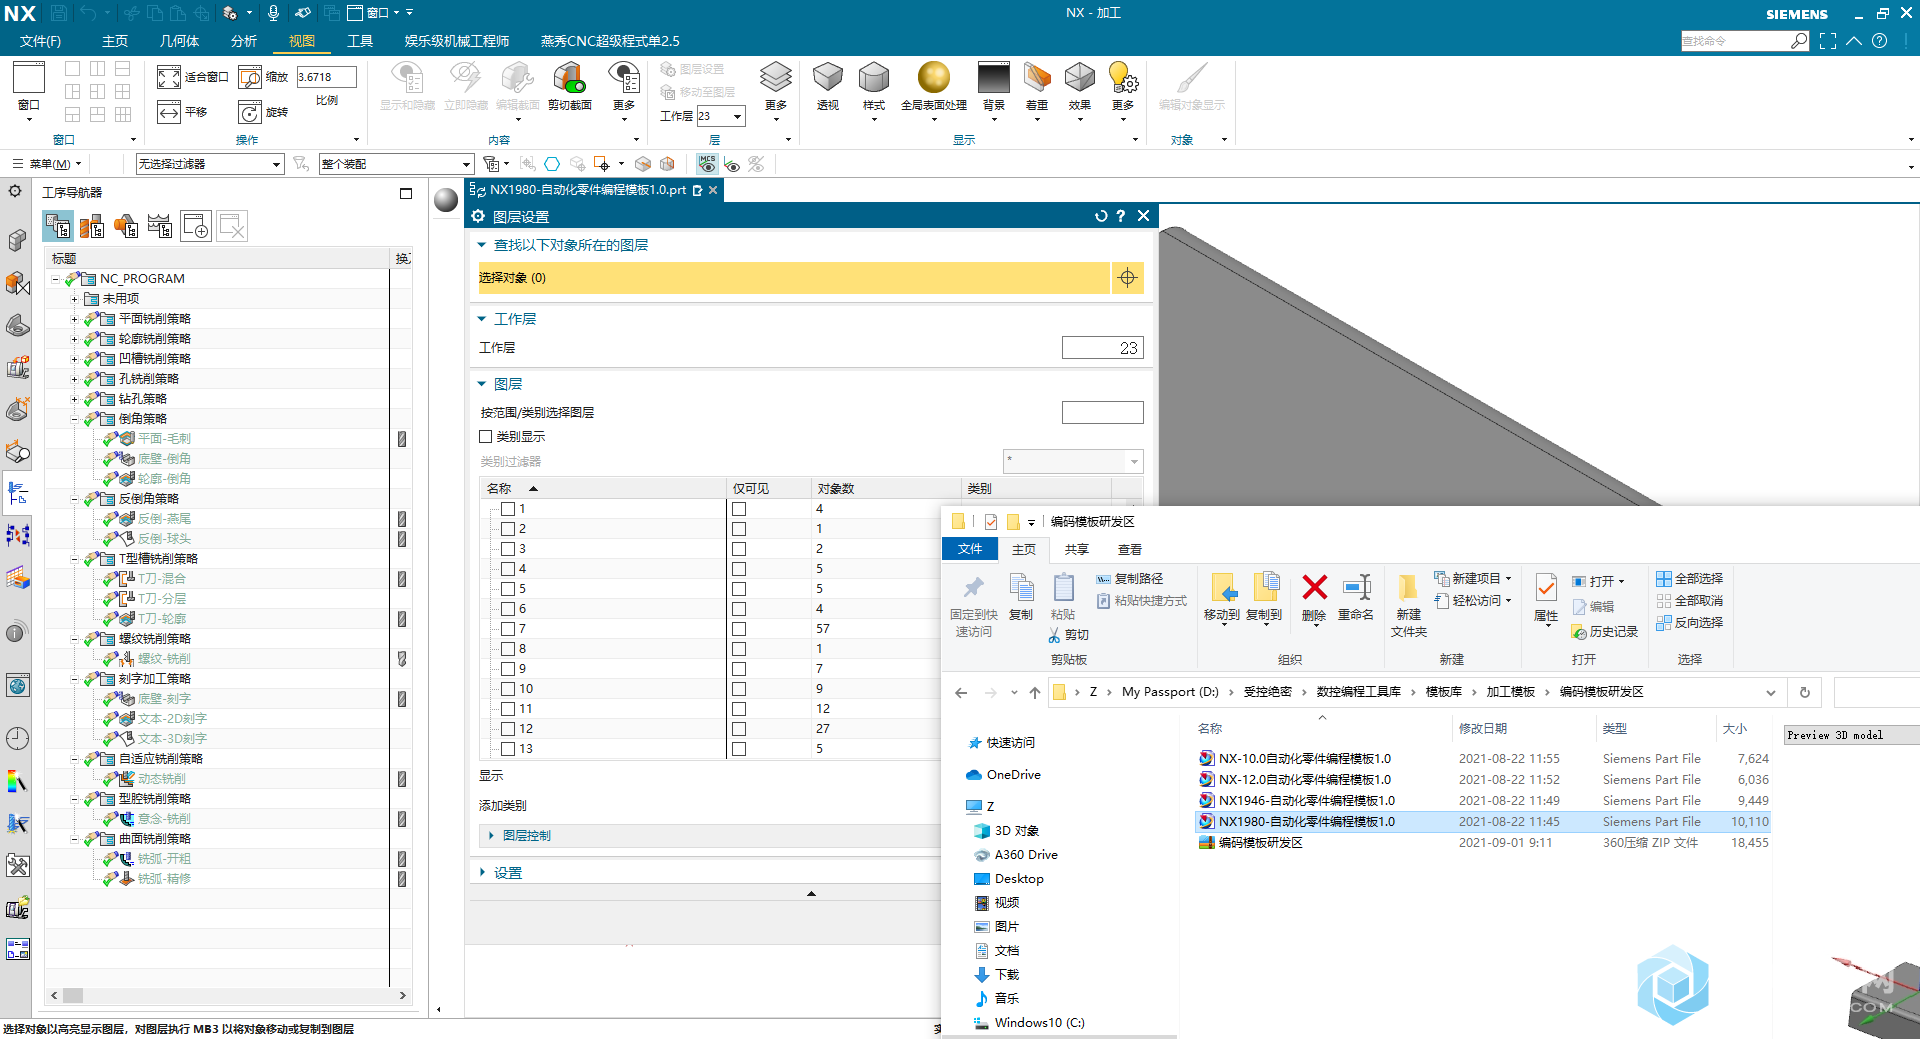Screen dimensions: 1920x1039
Task: Click History (历史记录) in Explorer ribbon
Action: (x=1605, y=632)
